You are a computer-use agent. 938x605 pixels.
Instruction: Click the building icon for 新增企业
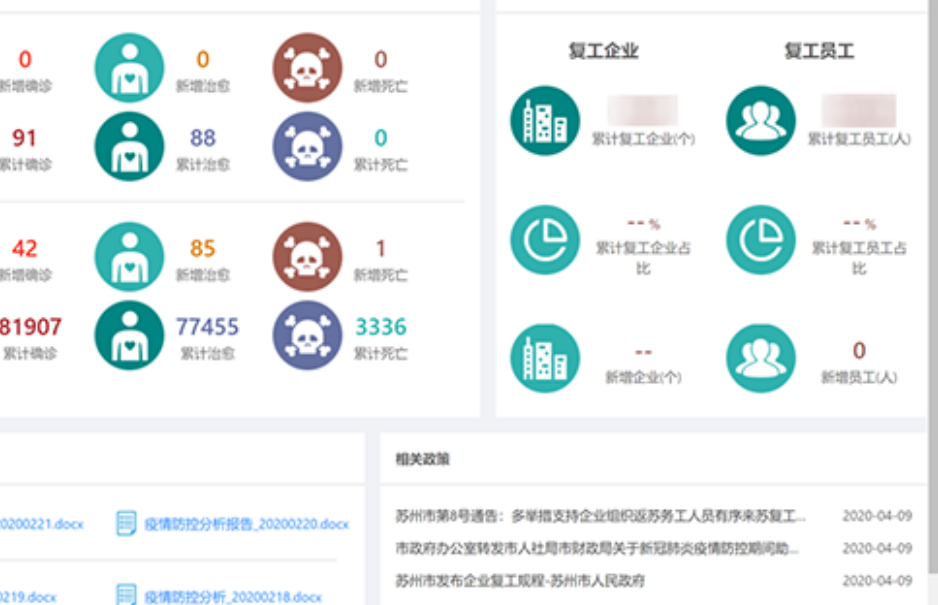(x=544, y=359)
